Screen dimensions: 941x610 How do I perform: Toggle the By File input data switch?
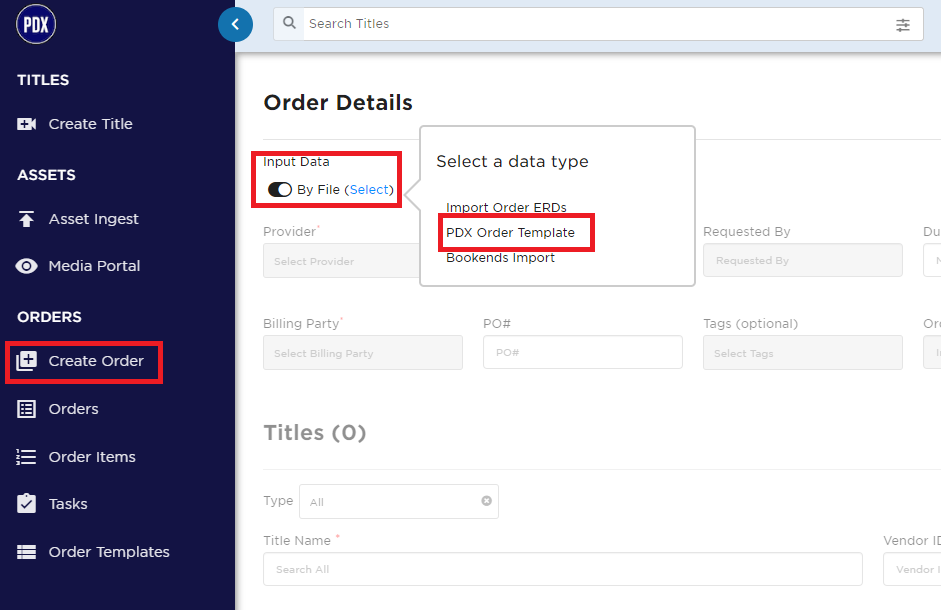pyautogui.click(x=280, y=190)
